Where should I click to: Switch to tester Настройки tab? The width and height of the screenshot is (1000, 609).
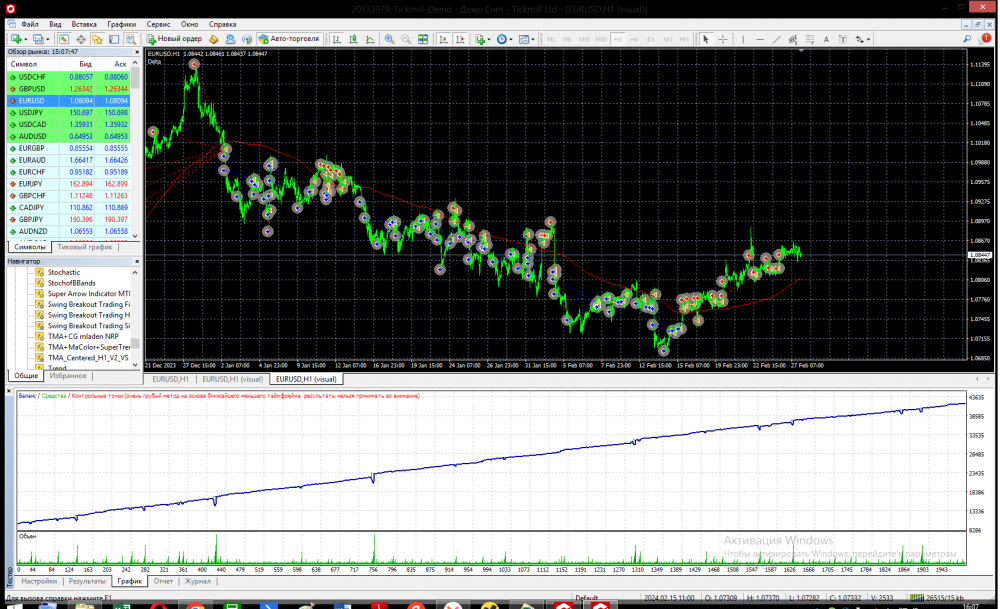[39, 581]
